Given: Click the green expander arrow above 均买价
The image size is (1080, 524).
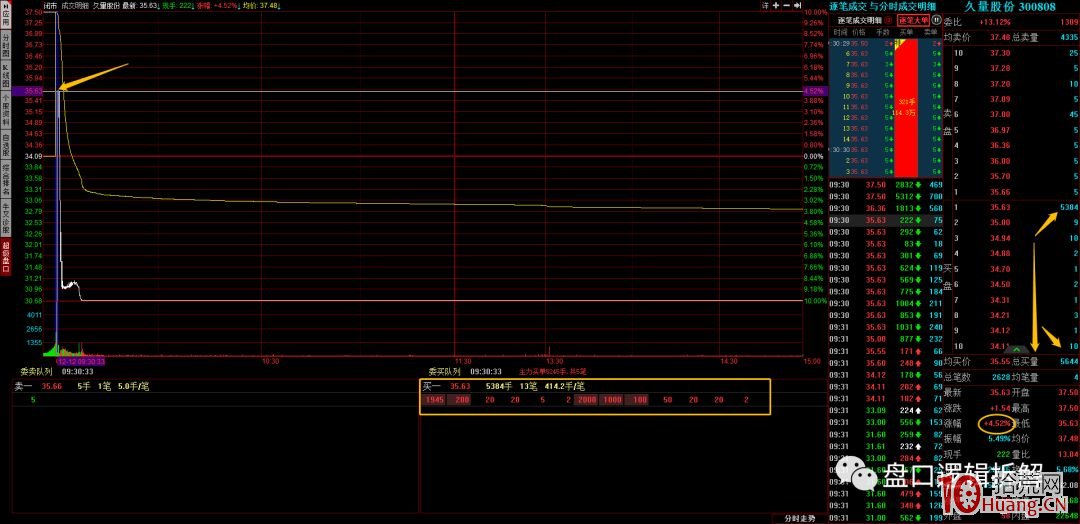Looking at the screenshot, I should [1015, 350].
